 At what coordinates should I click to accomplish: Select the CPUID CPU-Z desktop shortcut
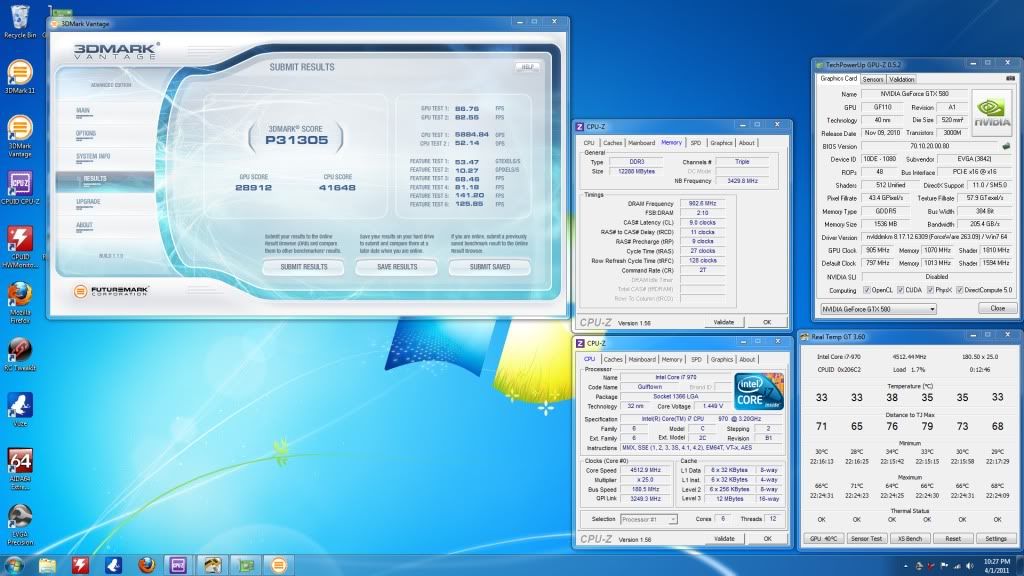tap(20, 188)
